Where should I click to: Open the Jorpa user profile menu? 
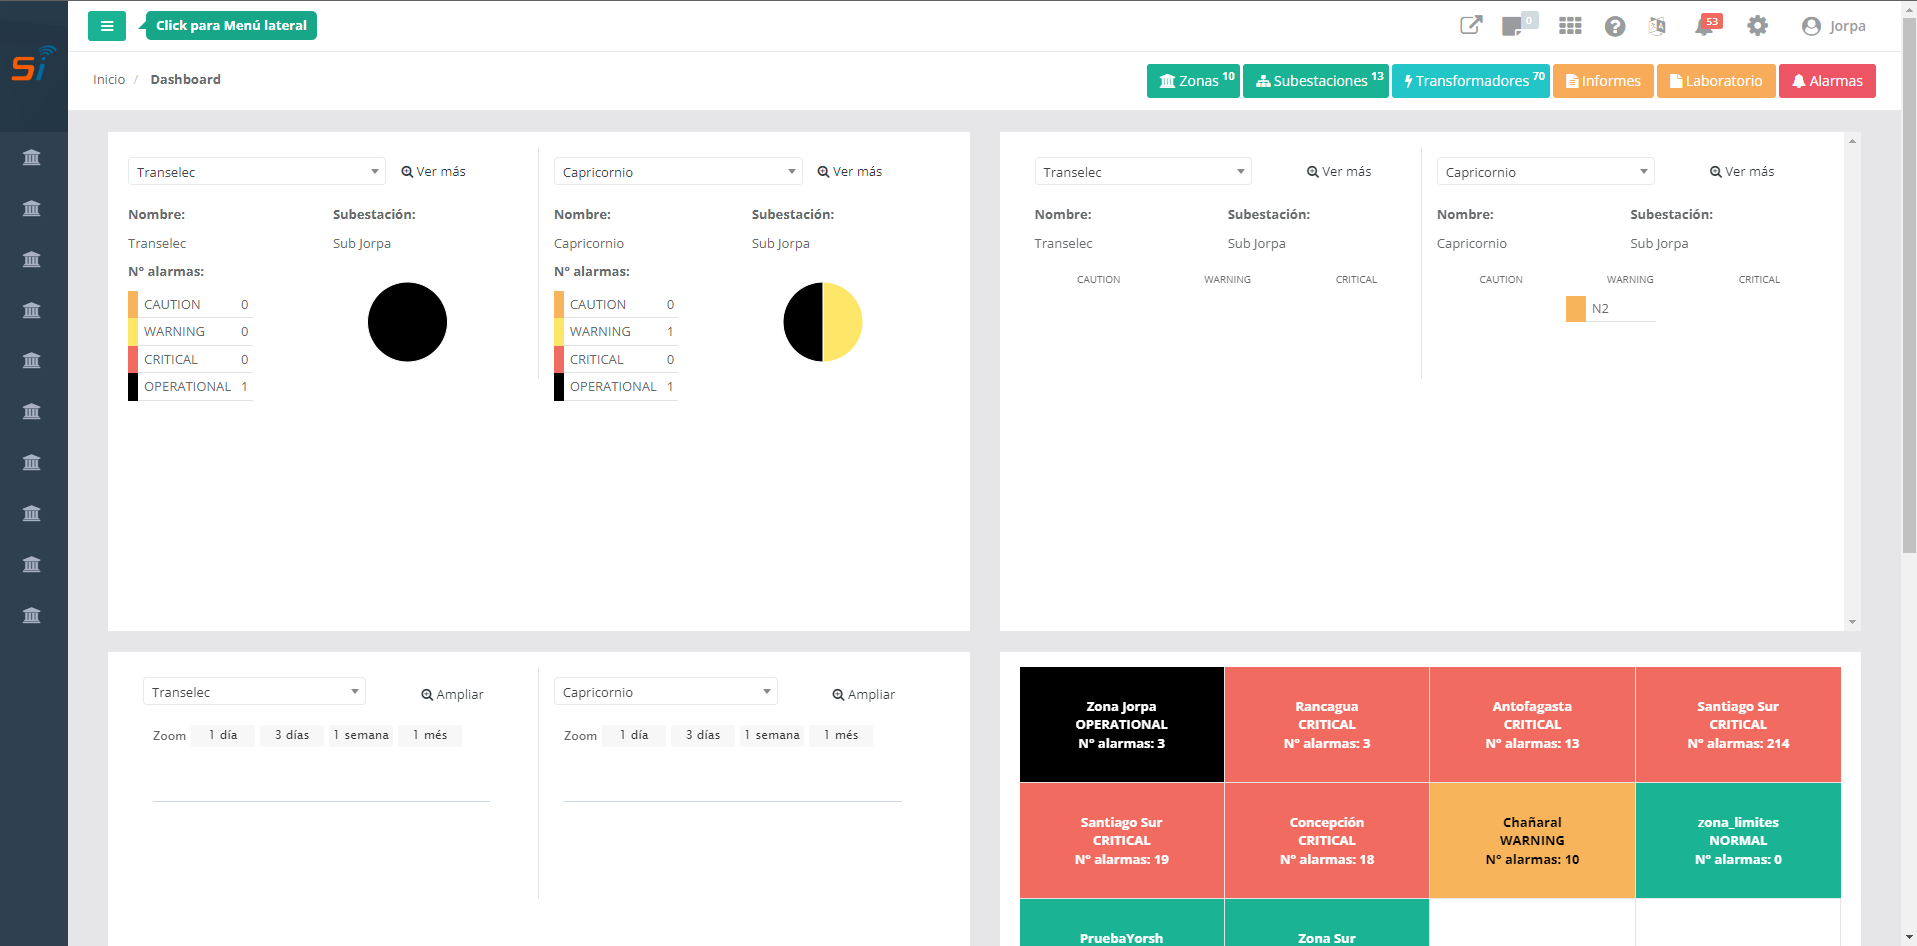(1833, 26)
